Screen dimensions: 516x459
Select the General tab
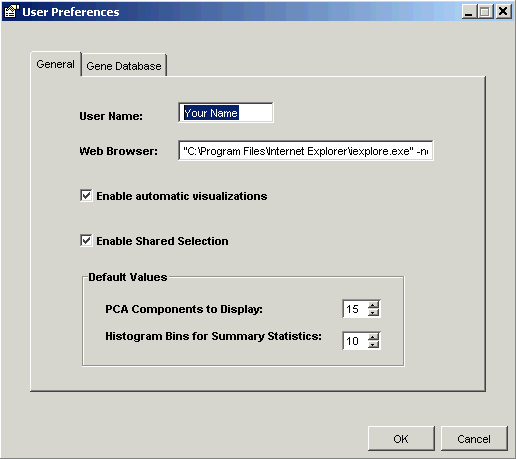[x=56, y=64]
